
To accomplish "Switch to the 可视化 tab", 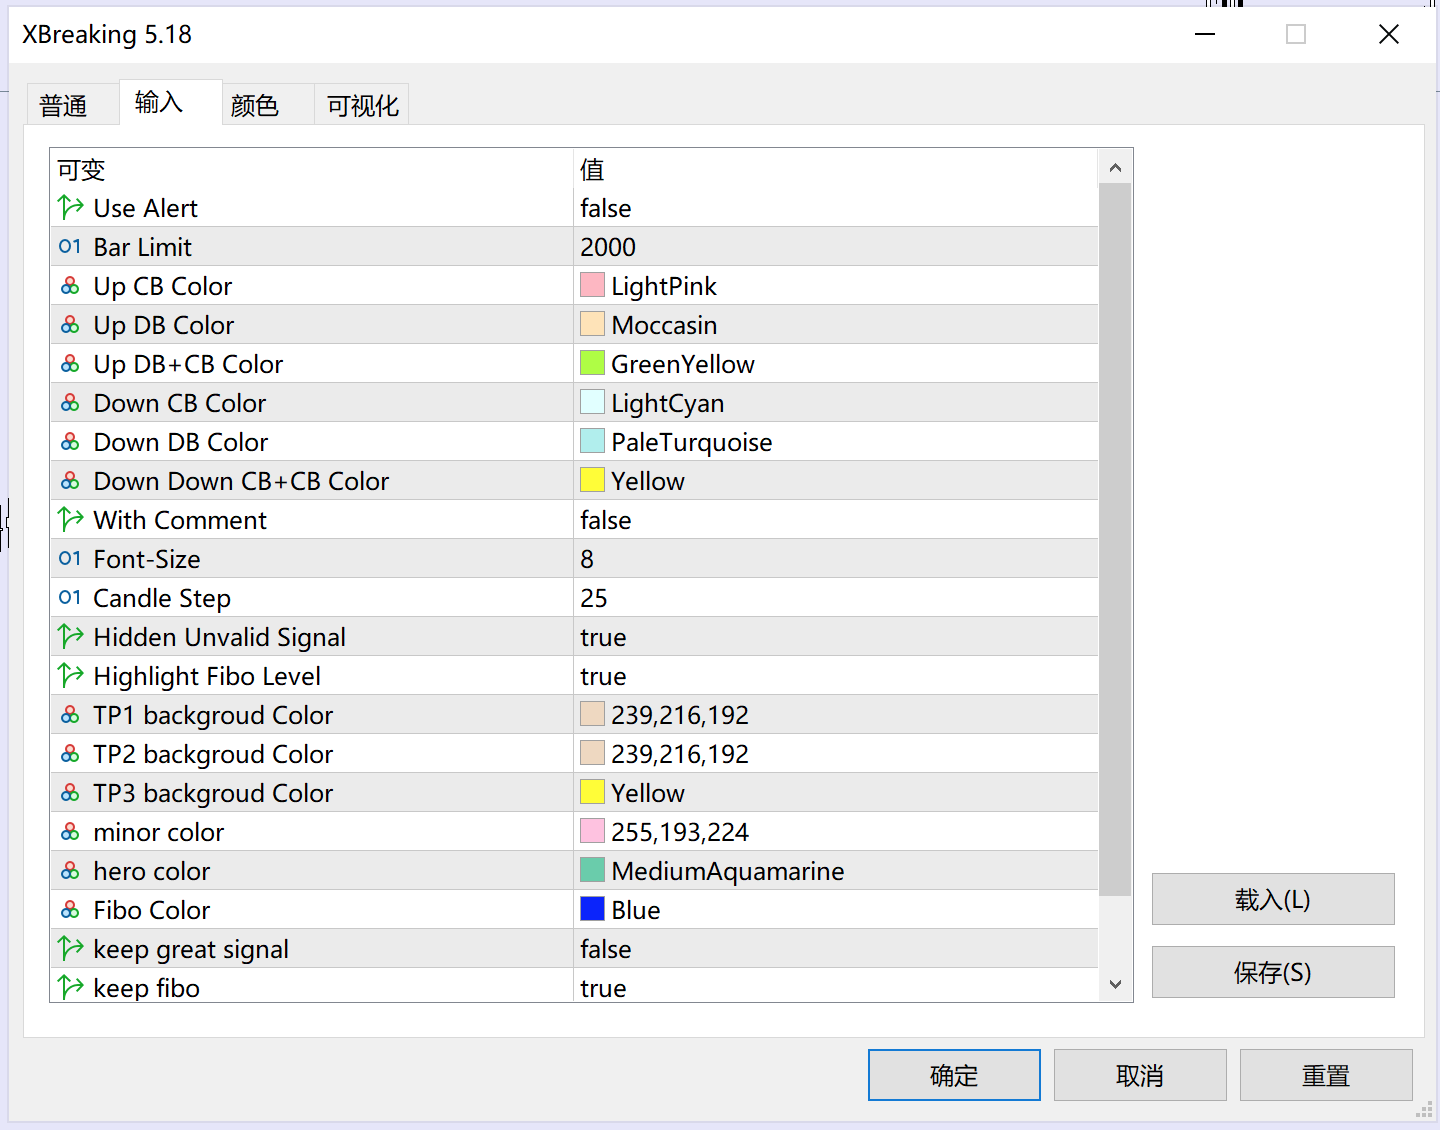I will coord(362,105).
